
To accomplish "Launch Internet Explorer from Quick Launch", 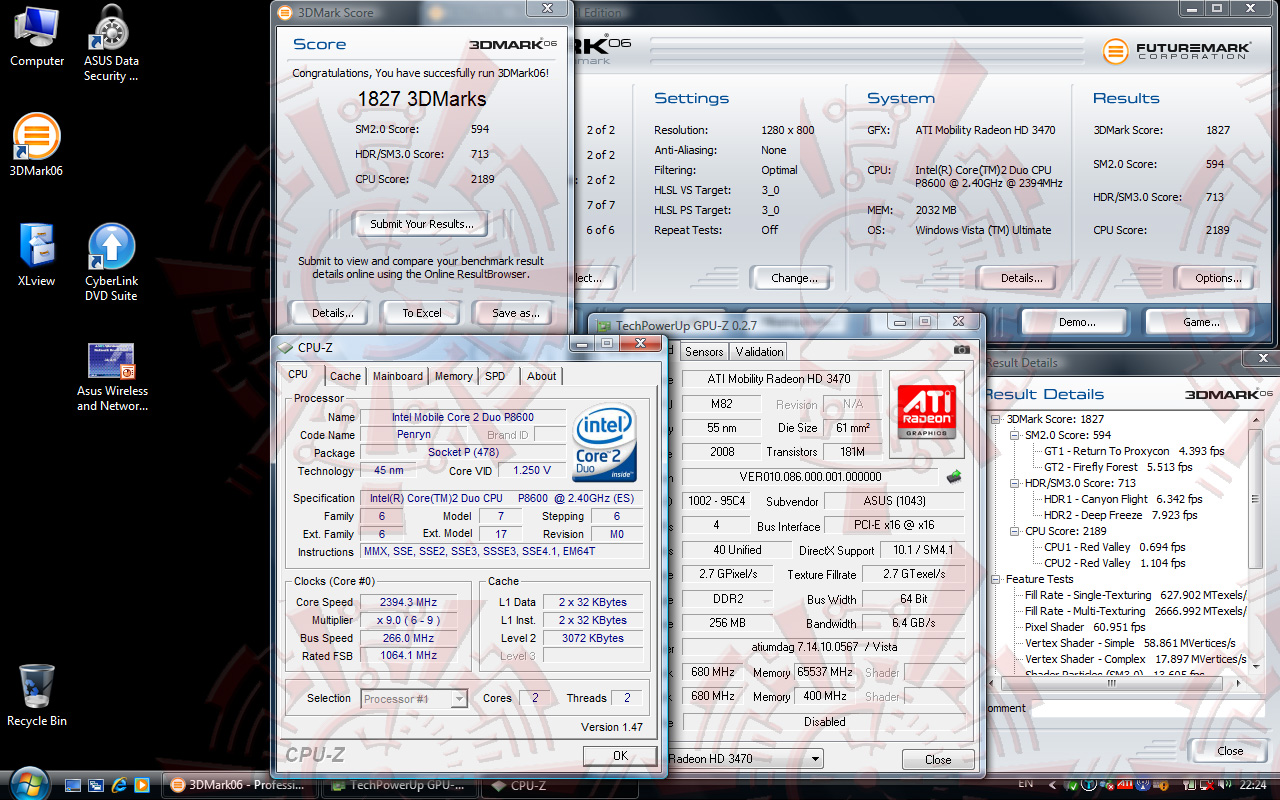I will (119, 785).
